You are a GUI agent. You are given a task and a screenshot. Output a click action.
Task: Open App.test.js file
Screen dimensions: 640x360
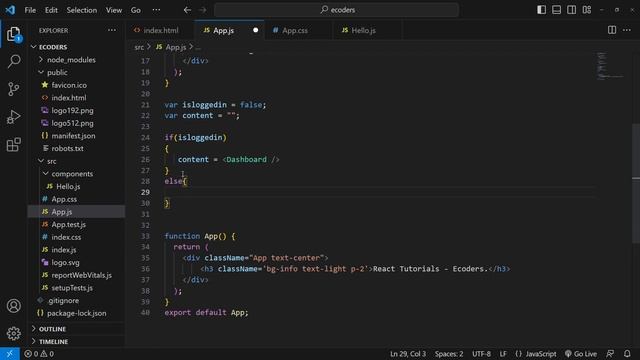point(68,224)
